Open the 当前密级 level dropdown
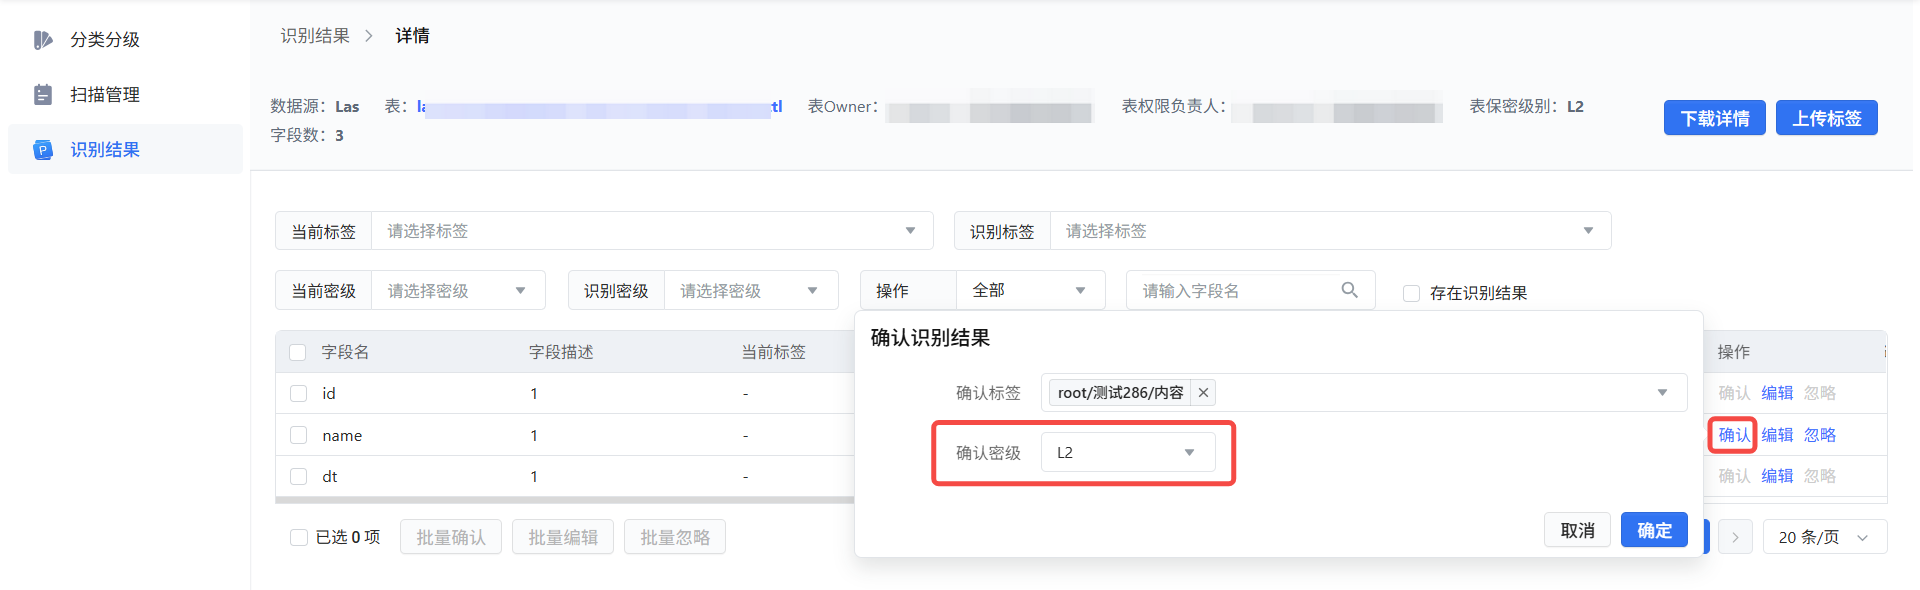Viewport: 1920px width, 590px height. pos(458,291)
